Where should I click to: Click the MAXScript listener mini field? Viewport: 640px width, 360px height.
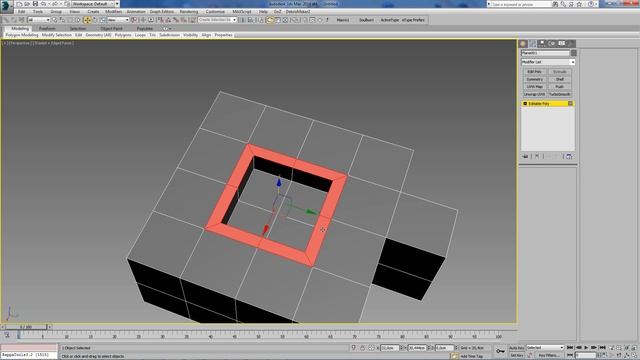point(29,355)
